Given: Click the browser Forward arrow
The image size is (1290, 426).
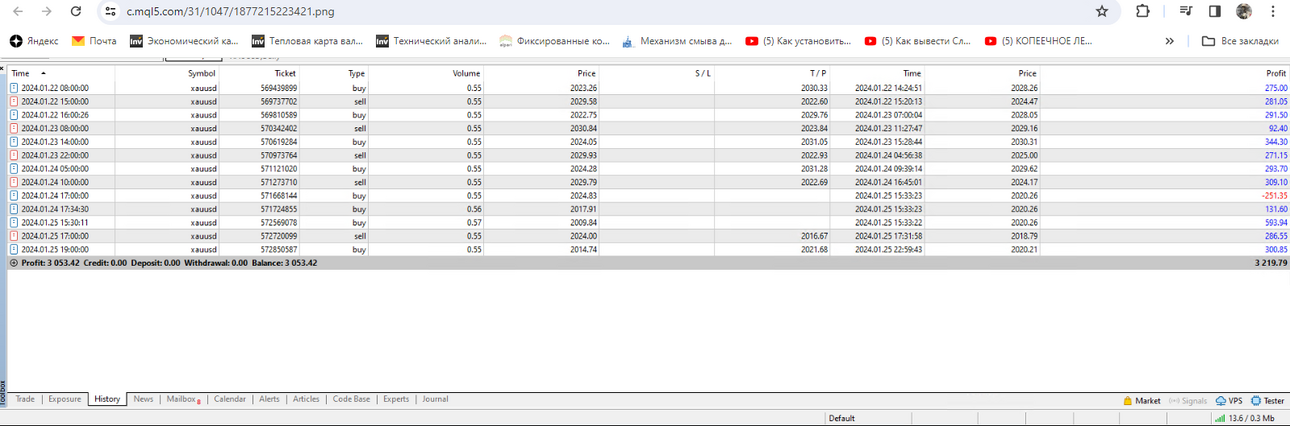Looking at the screenshot, I should tap(46, 11).
